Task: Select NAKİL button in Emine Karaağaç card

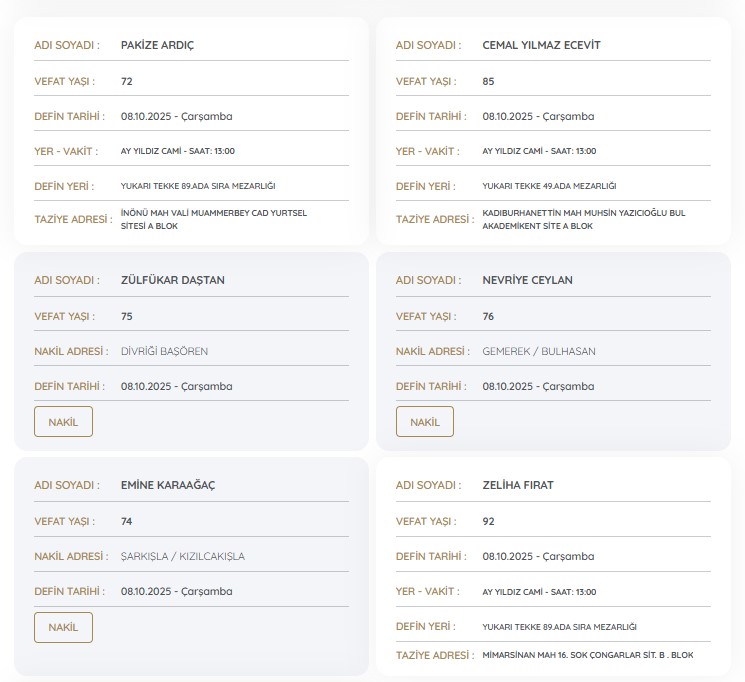Action: [x=63, y=627]
